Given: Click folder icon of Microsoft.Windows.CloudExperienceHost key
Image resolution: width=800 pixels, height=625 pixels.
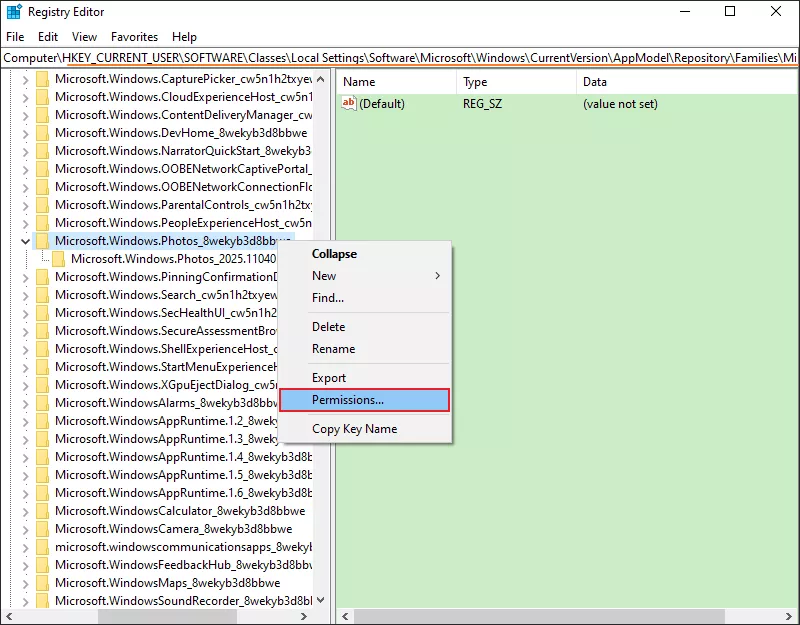Looking at the screenshot, I should click(43, 97).
